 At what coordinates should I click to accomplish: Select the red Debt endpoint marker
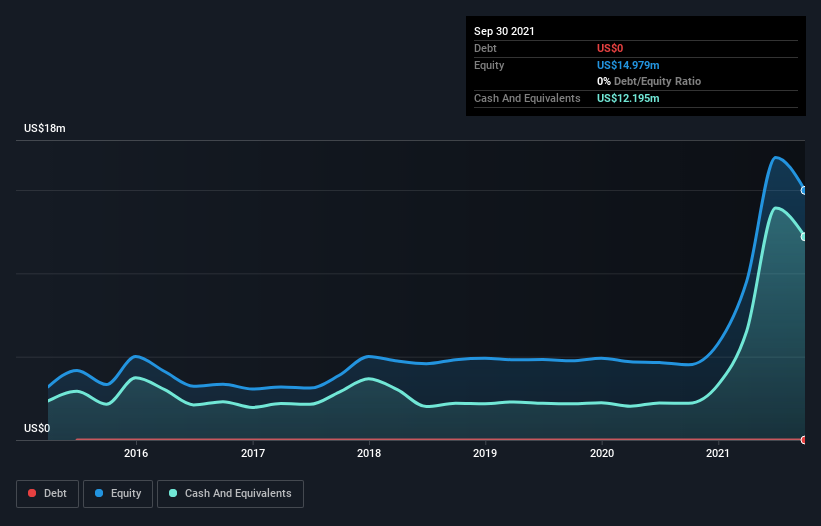click(x=804, y=440)
